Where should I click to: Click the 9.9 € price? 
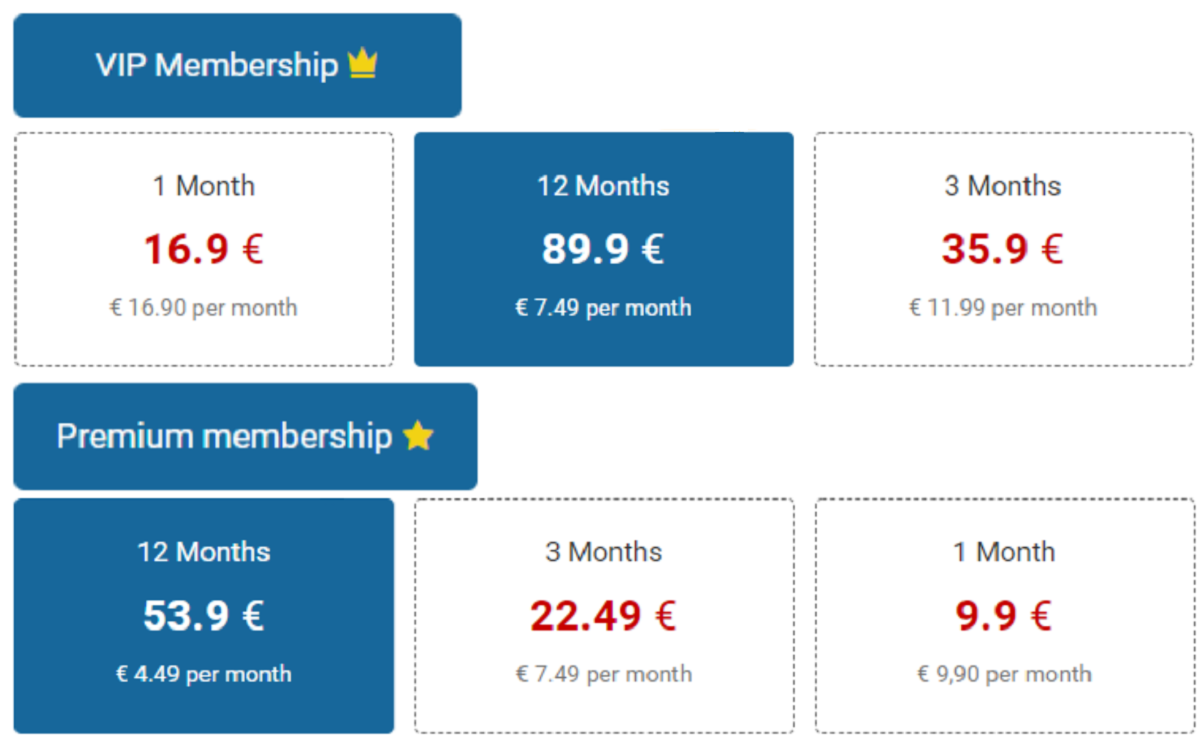[1004, 616]
